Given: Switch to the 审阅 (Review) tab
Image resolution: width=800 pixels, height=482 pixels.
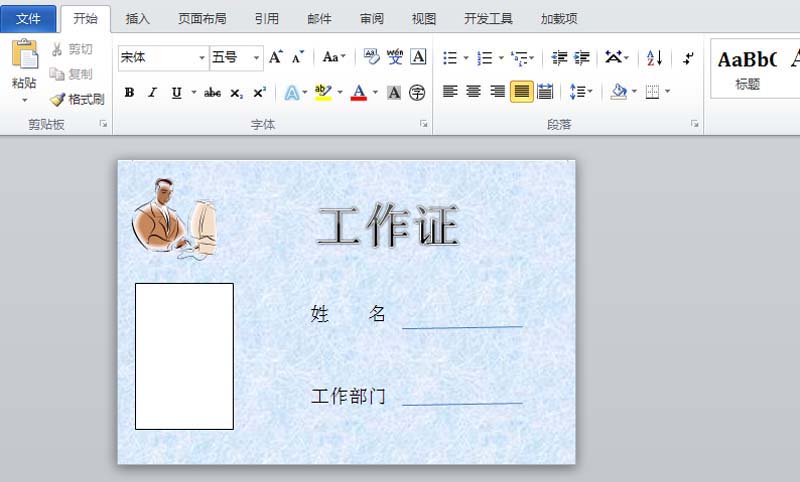Looking at the screenshot, I should [372, 19].
